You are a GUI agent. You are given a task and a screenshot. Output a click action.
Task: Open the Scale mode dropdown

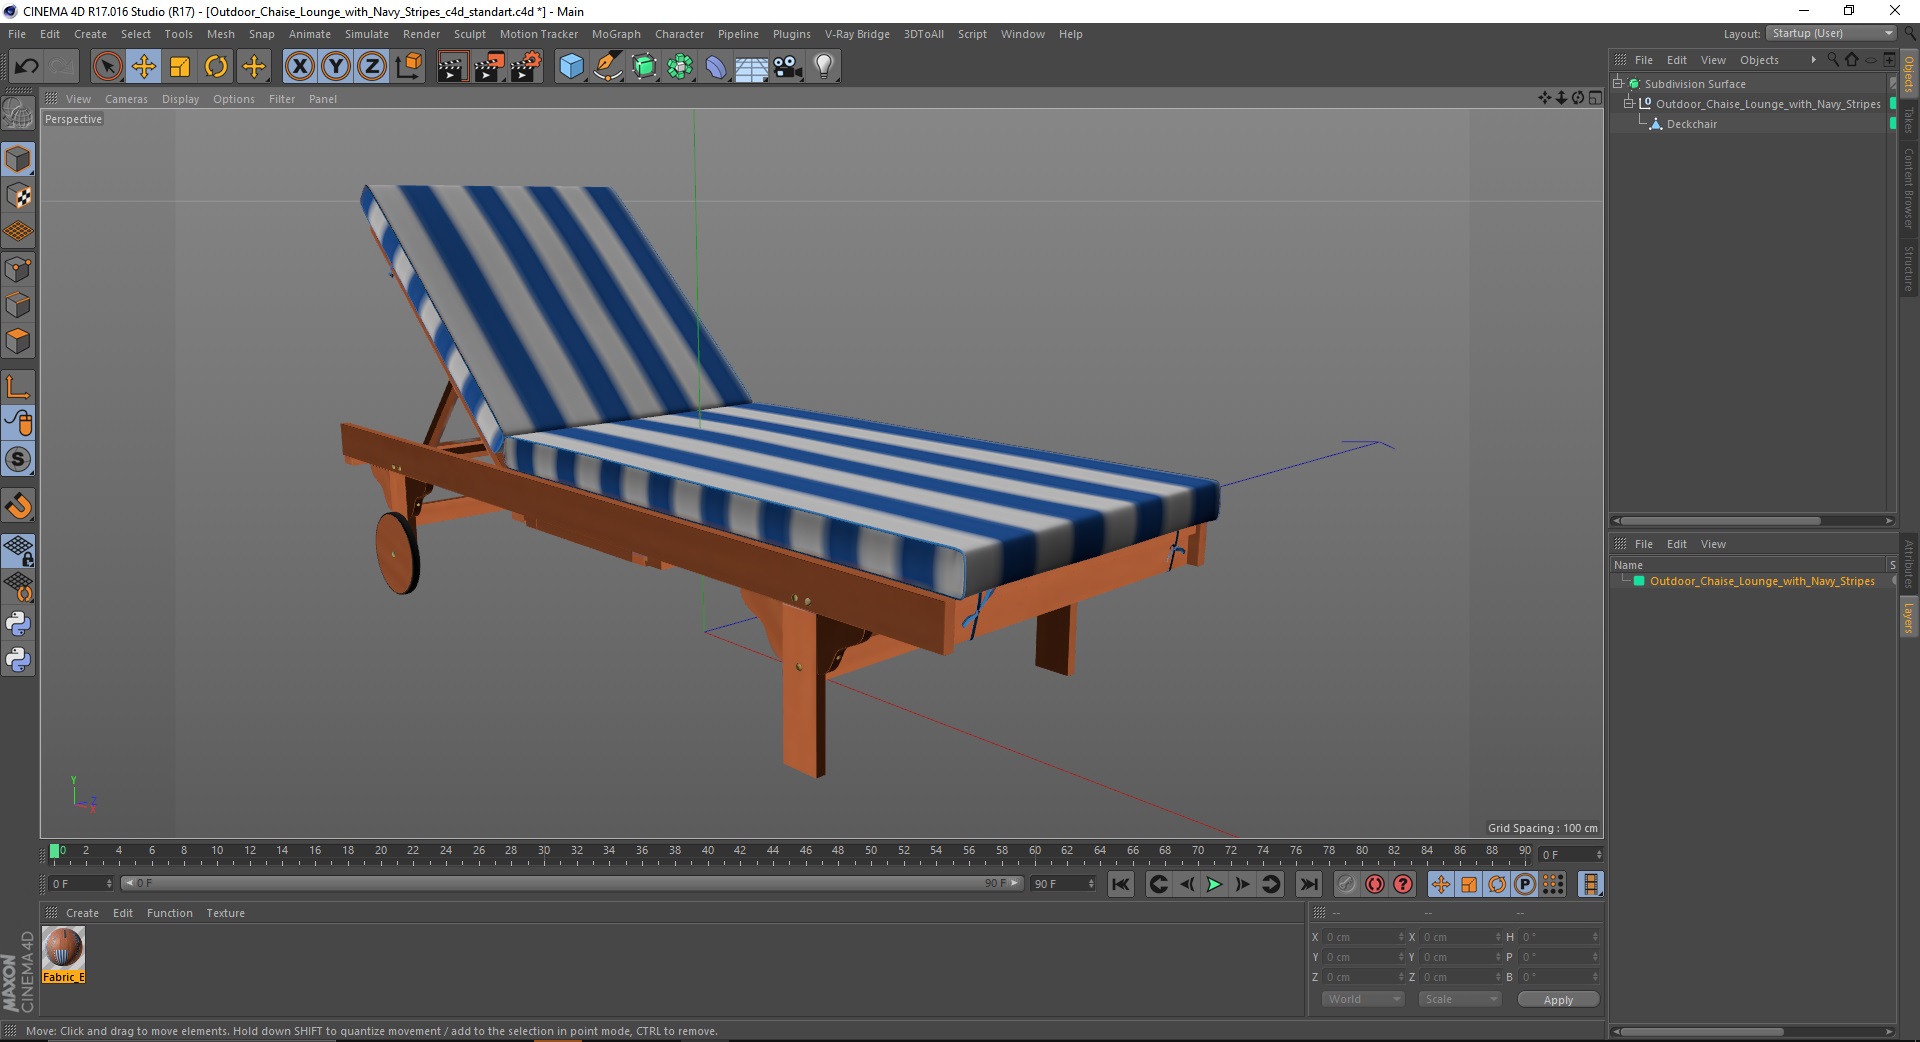pyautogui.click(x=1460, y=999)
